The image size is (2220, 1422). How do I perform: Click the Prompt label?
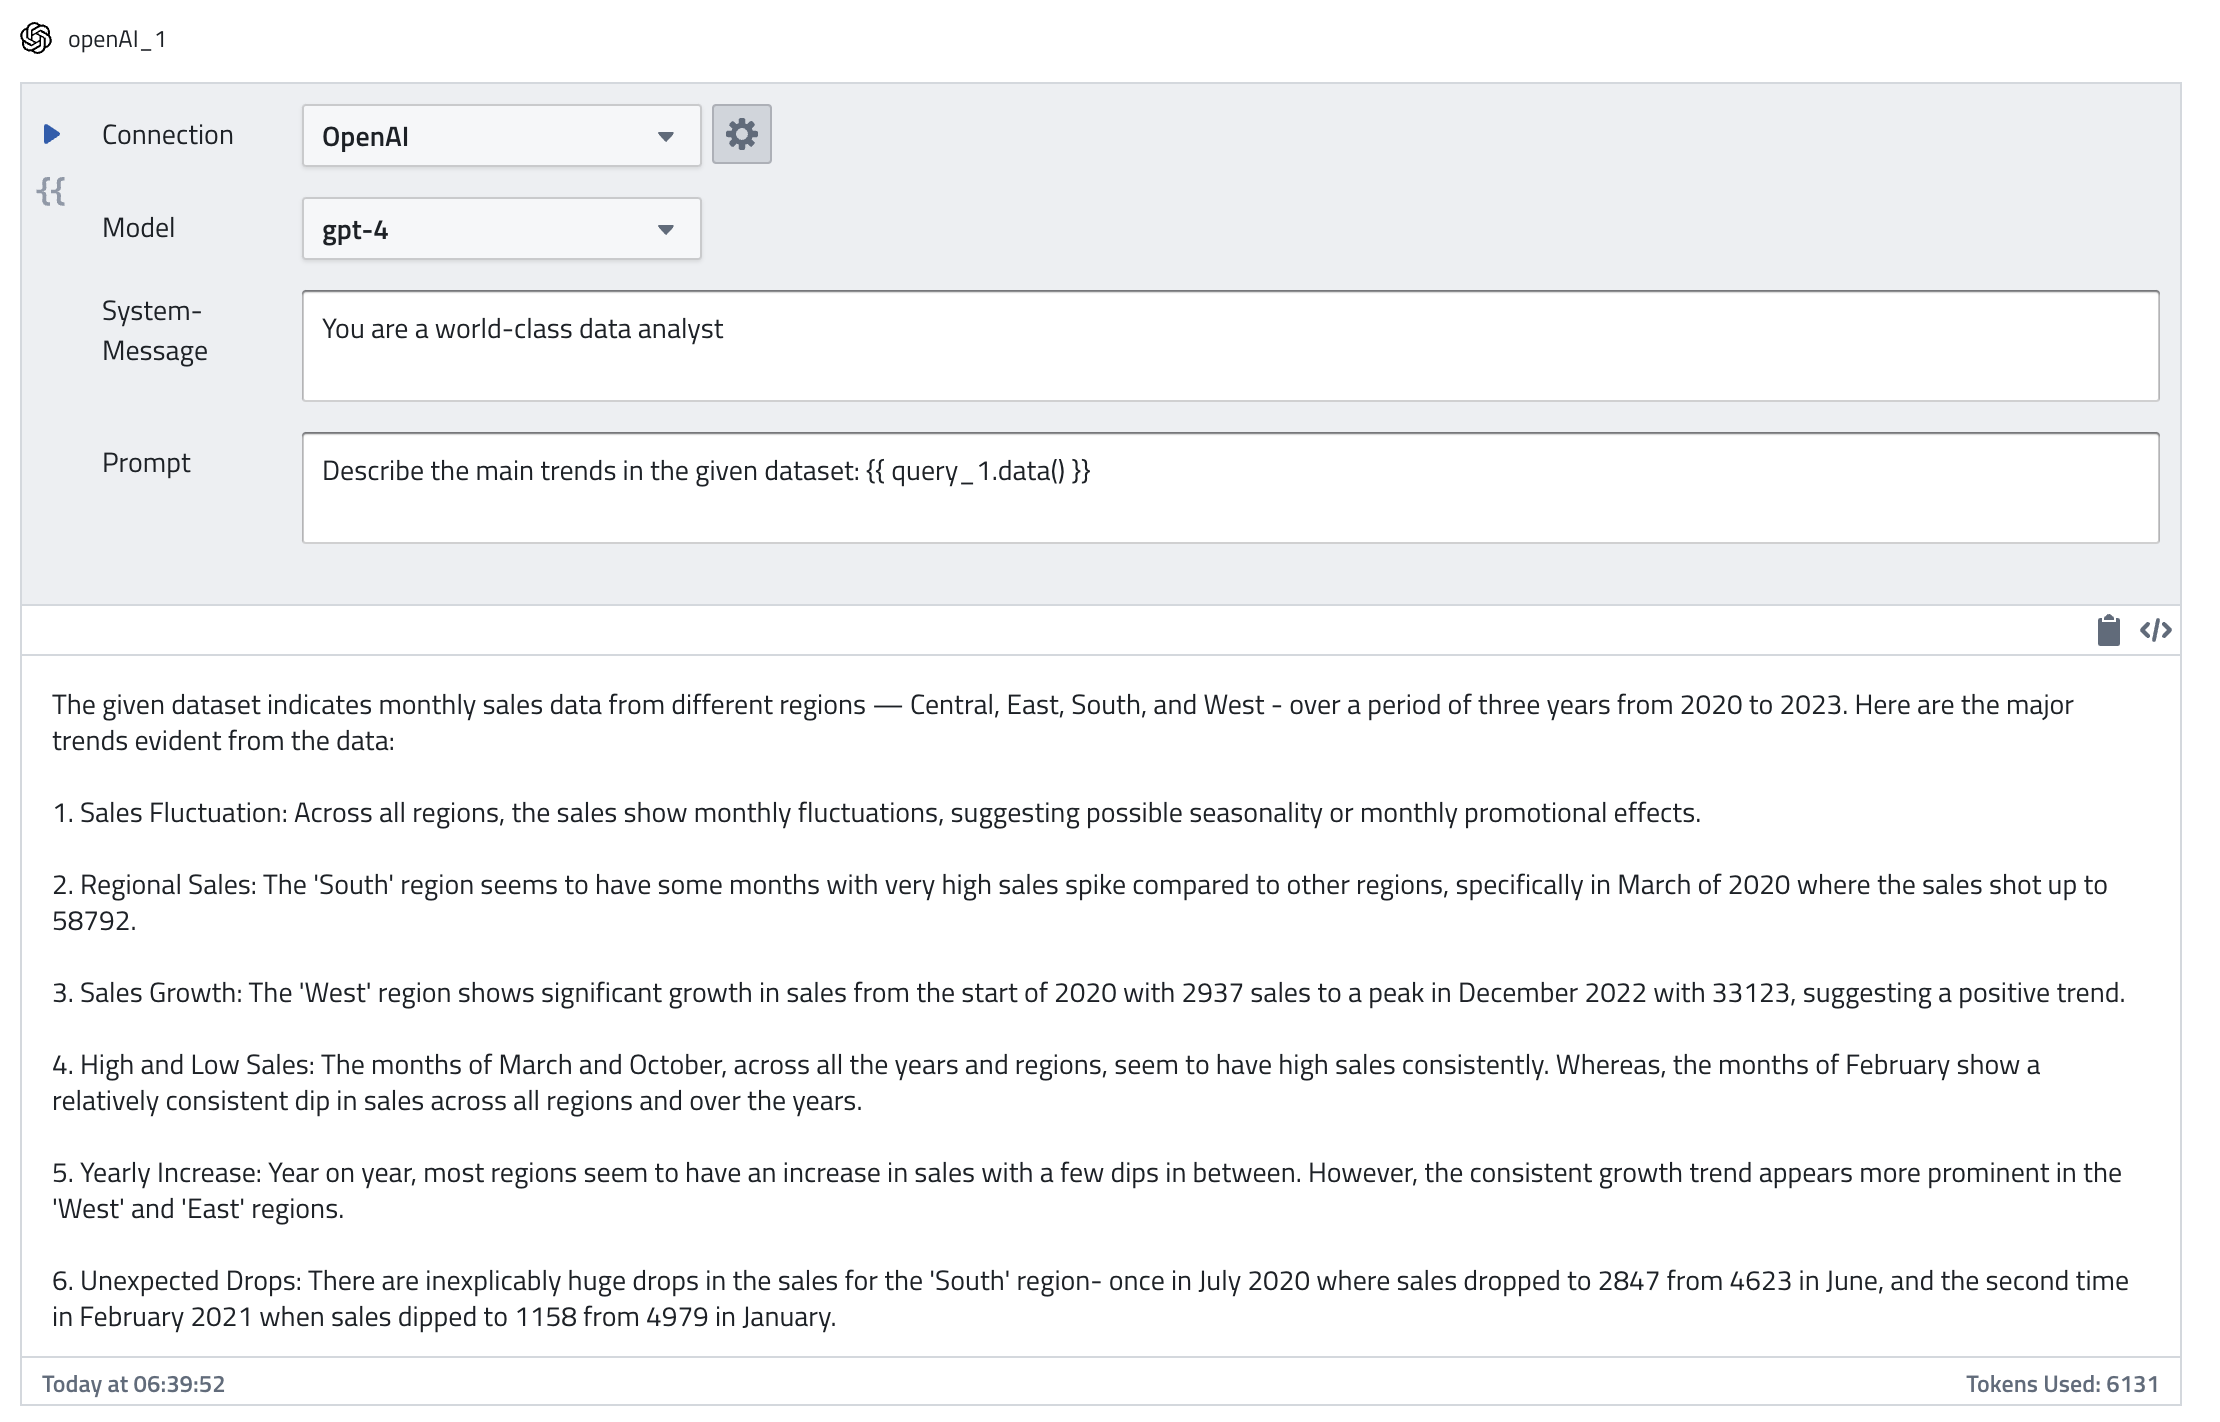(146, 463)
